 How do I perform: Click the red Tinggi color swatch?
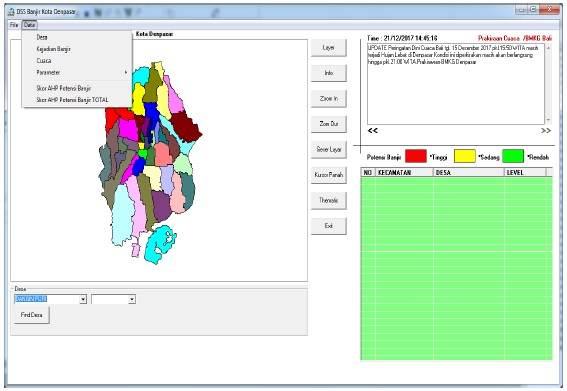click(416, 156)
